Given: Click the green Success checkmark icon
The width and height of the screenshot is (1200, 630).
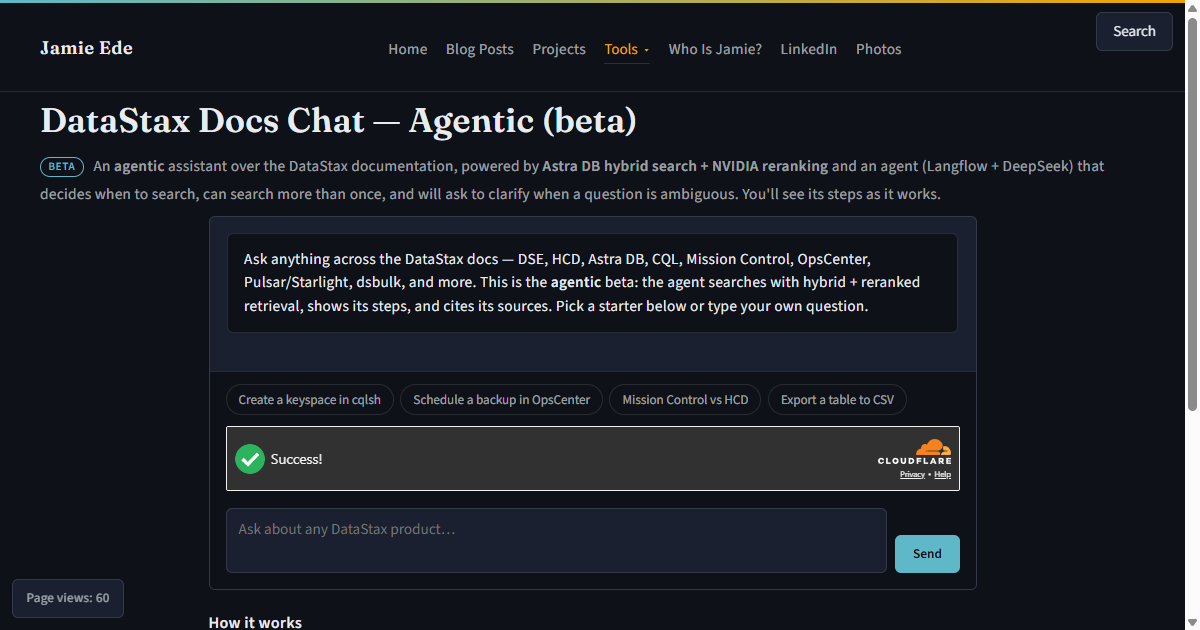Looking at the screenshot, I should click(250, 459).
